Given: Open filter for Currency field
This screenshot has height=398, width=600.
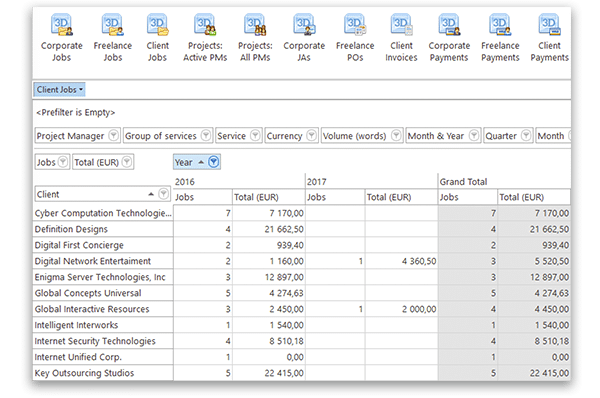Looking at the screenshot, I should (312, 135).
